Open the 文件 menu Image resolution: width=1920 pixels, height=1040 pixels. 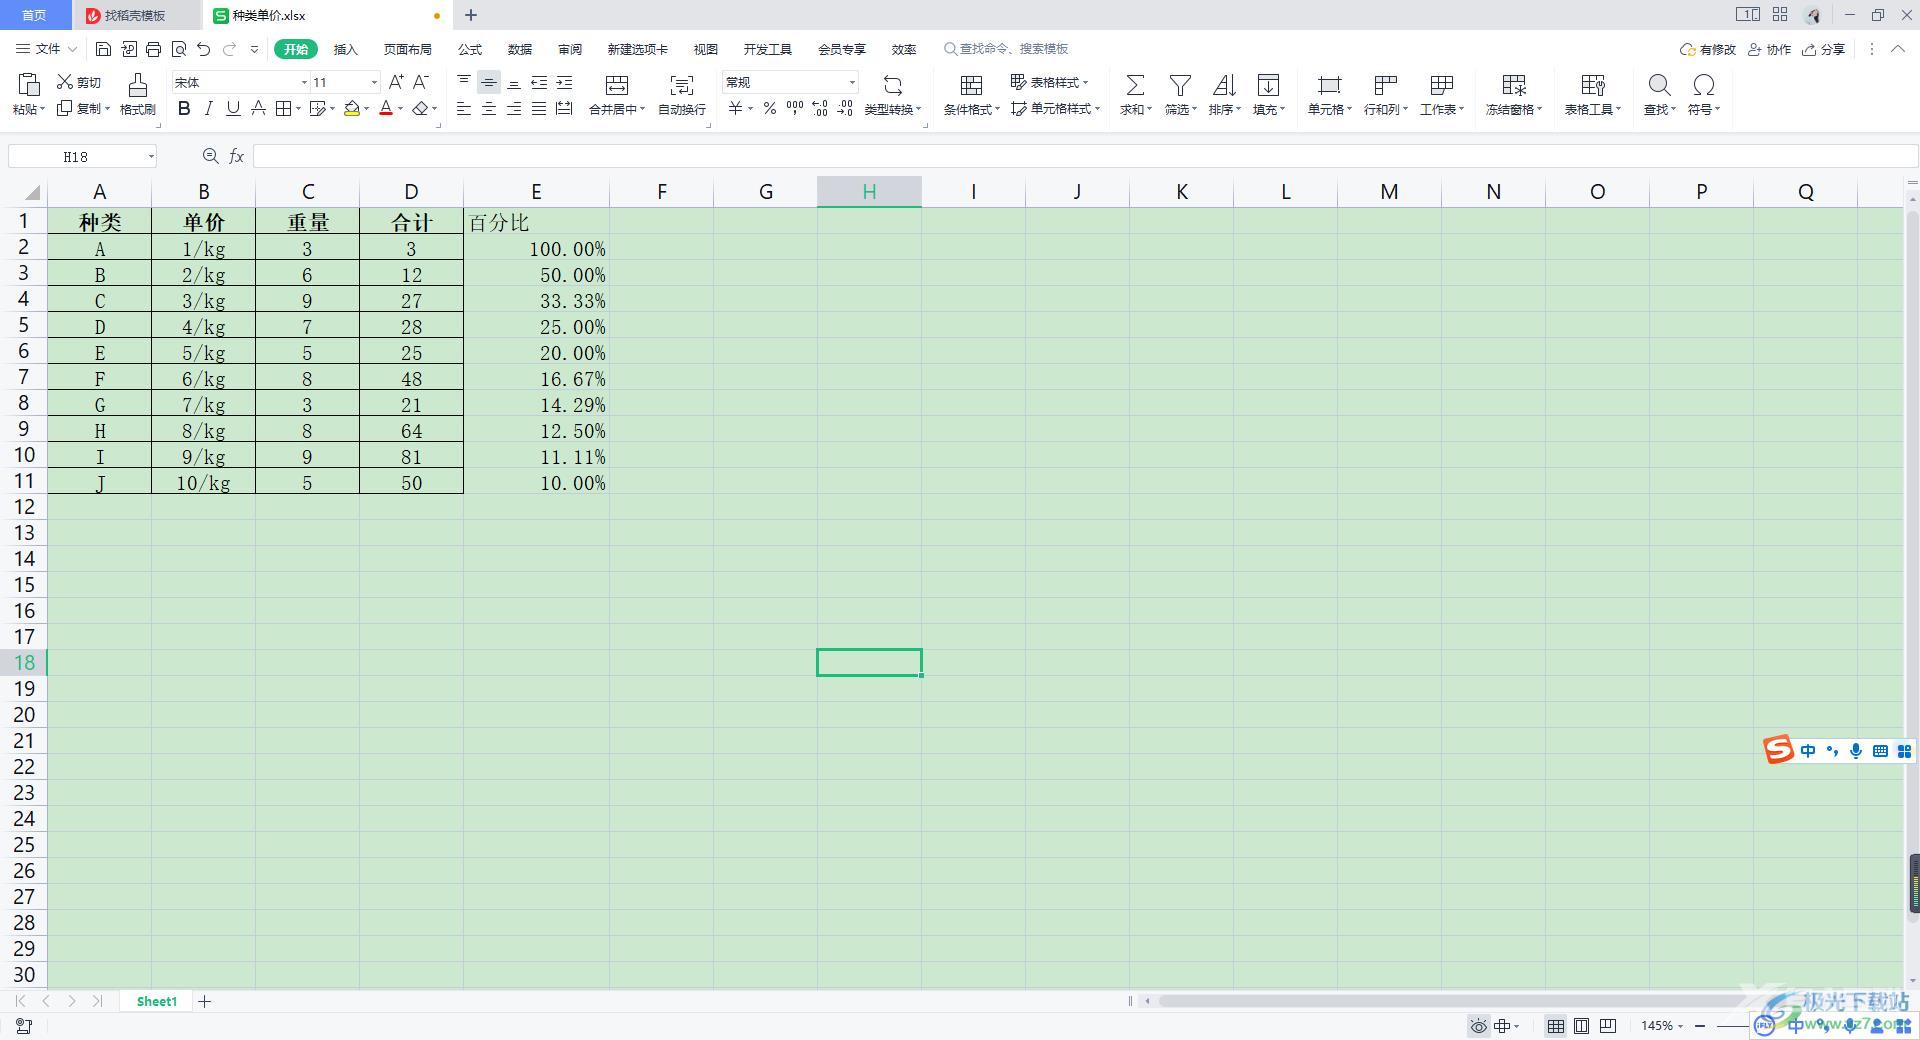coord(47,48)
